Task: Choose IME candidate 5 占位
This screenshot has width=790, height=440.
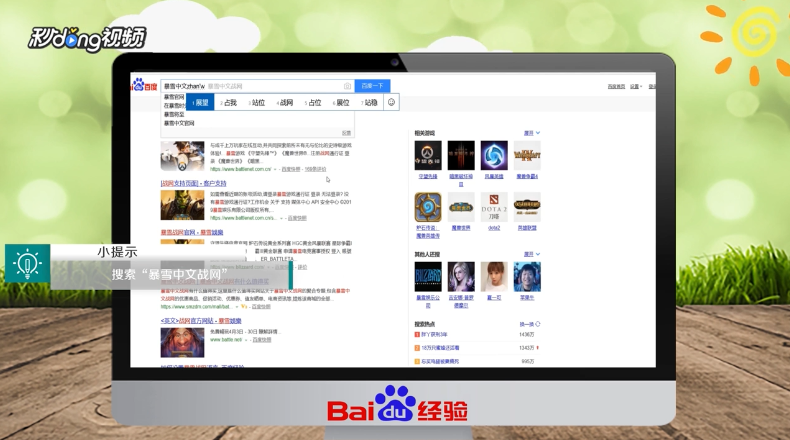Action: click(313, 102)
